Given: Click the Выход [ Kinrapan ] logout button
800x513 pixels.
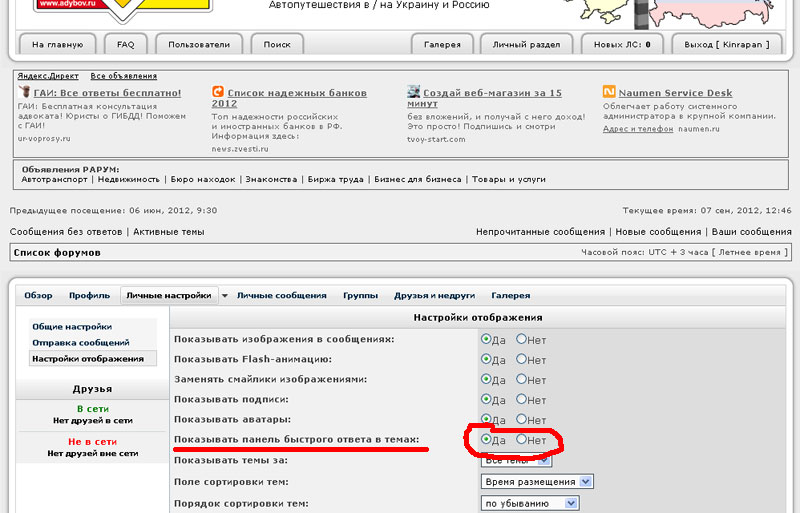Looking at the screenshot, I should point(728,45).
